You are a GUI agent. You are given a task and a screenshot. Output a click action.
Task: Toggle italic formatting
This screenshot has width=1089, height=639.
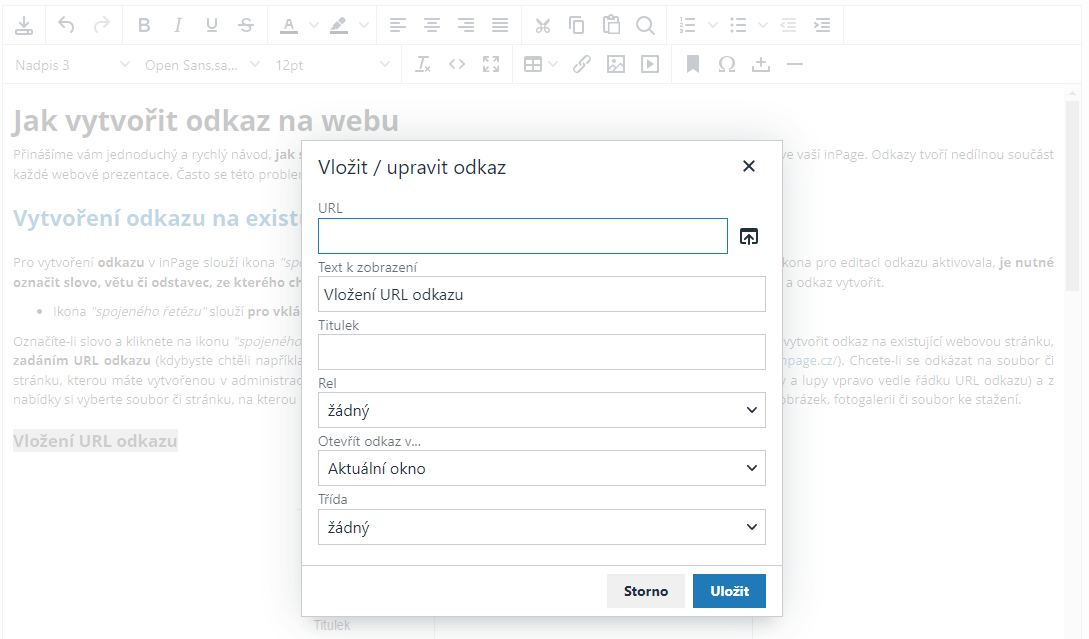click(x=178, y=25)
